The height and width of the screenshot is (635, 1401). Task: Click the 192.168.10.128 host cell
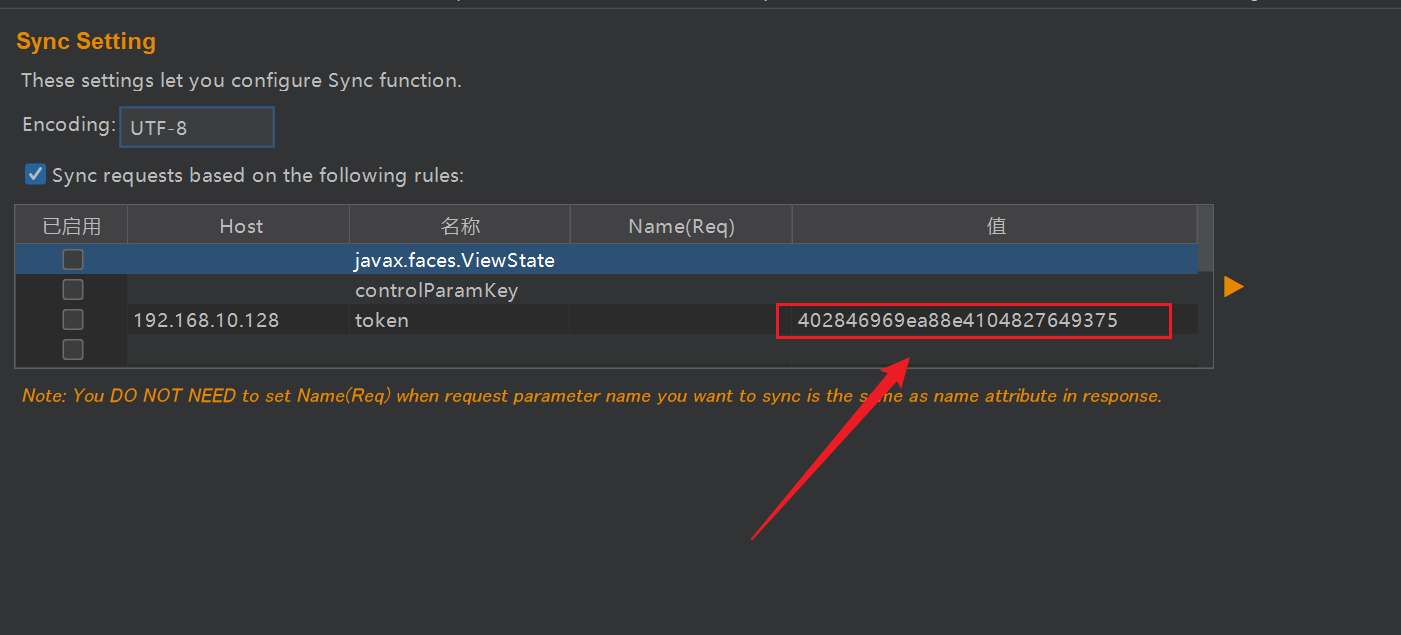206,321
